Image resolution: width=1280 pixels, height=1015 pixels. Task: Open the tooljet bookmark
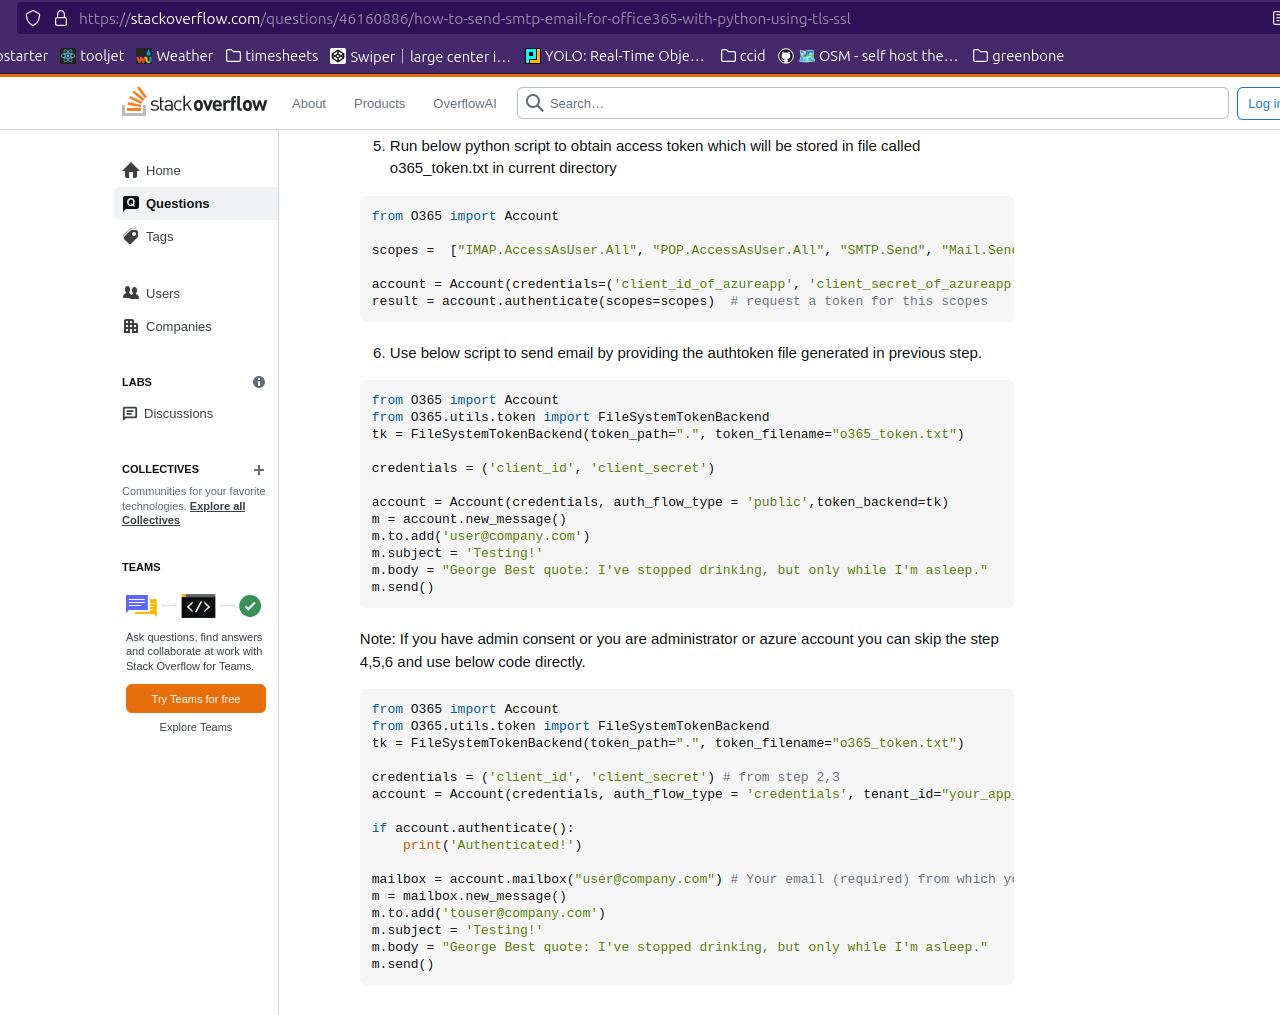92,56
